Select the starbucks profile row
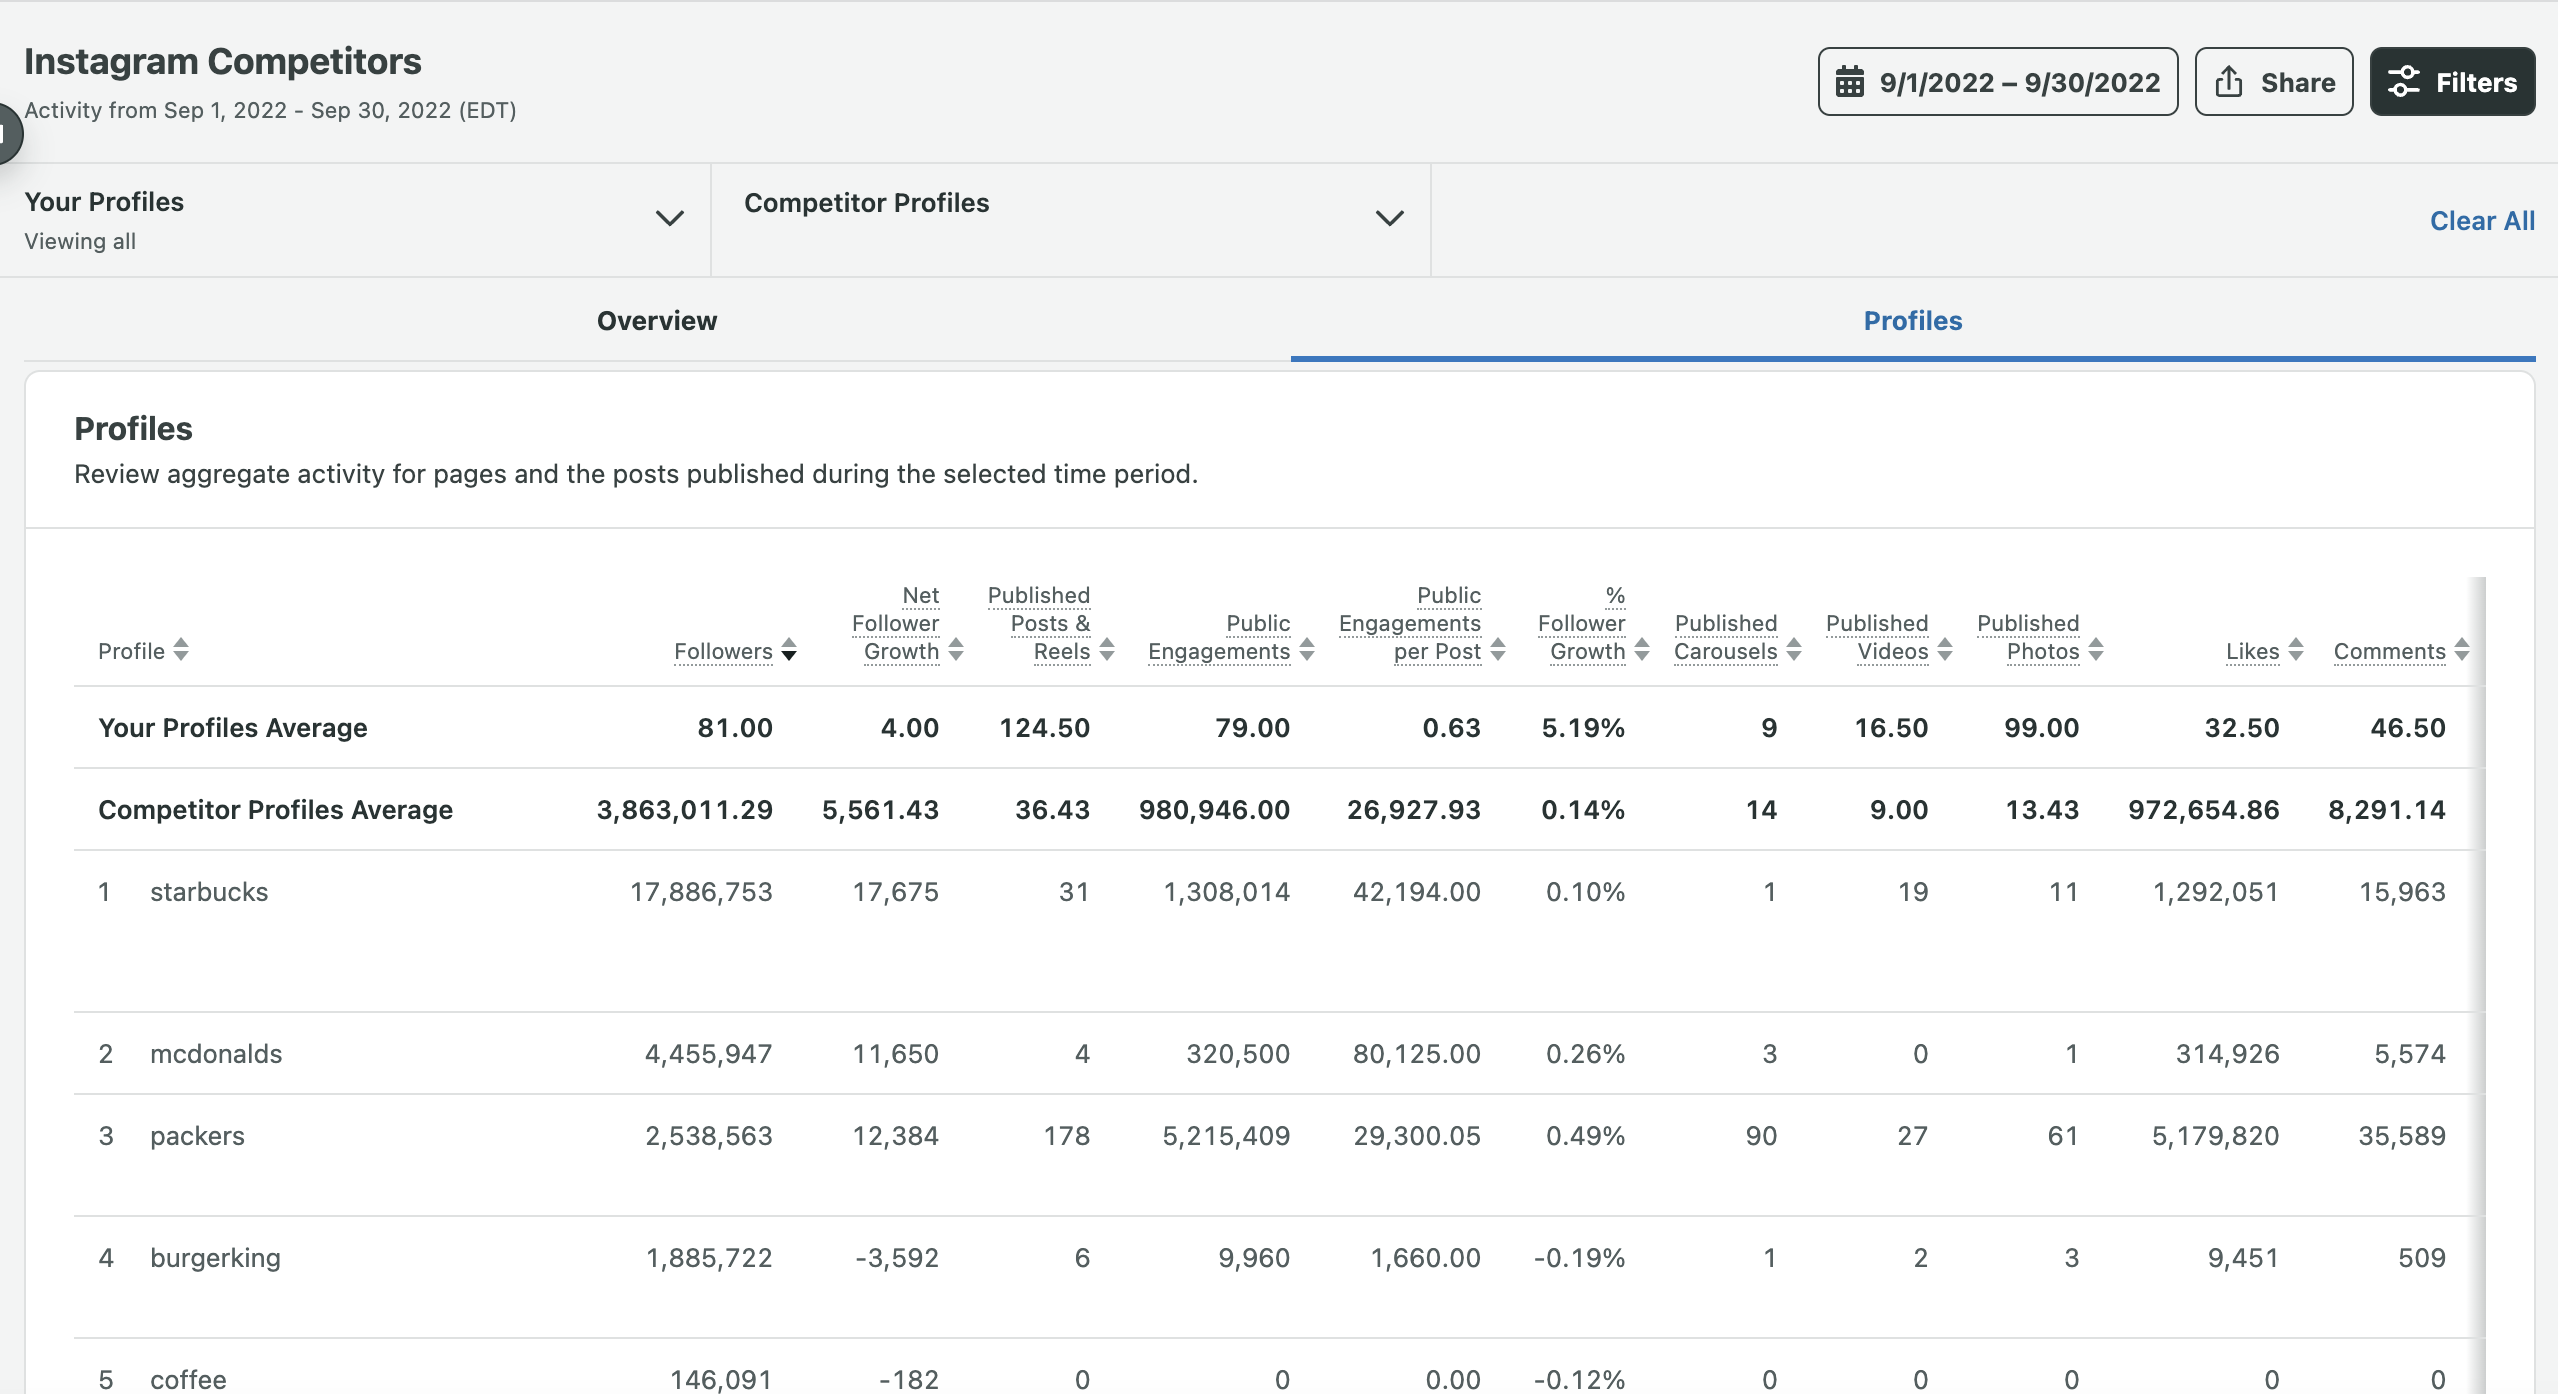The image size is (2558, 1394). pos(209,892)
